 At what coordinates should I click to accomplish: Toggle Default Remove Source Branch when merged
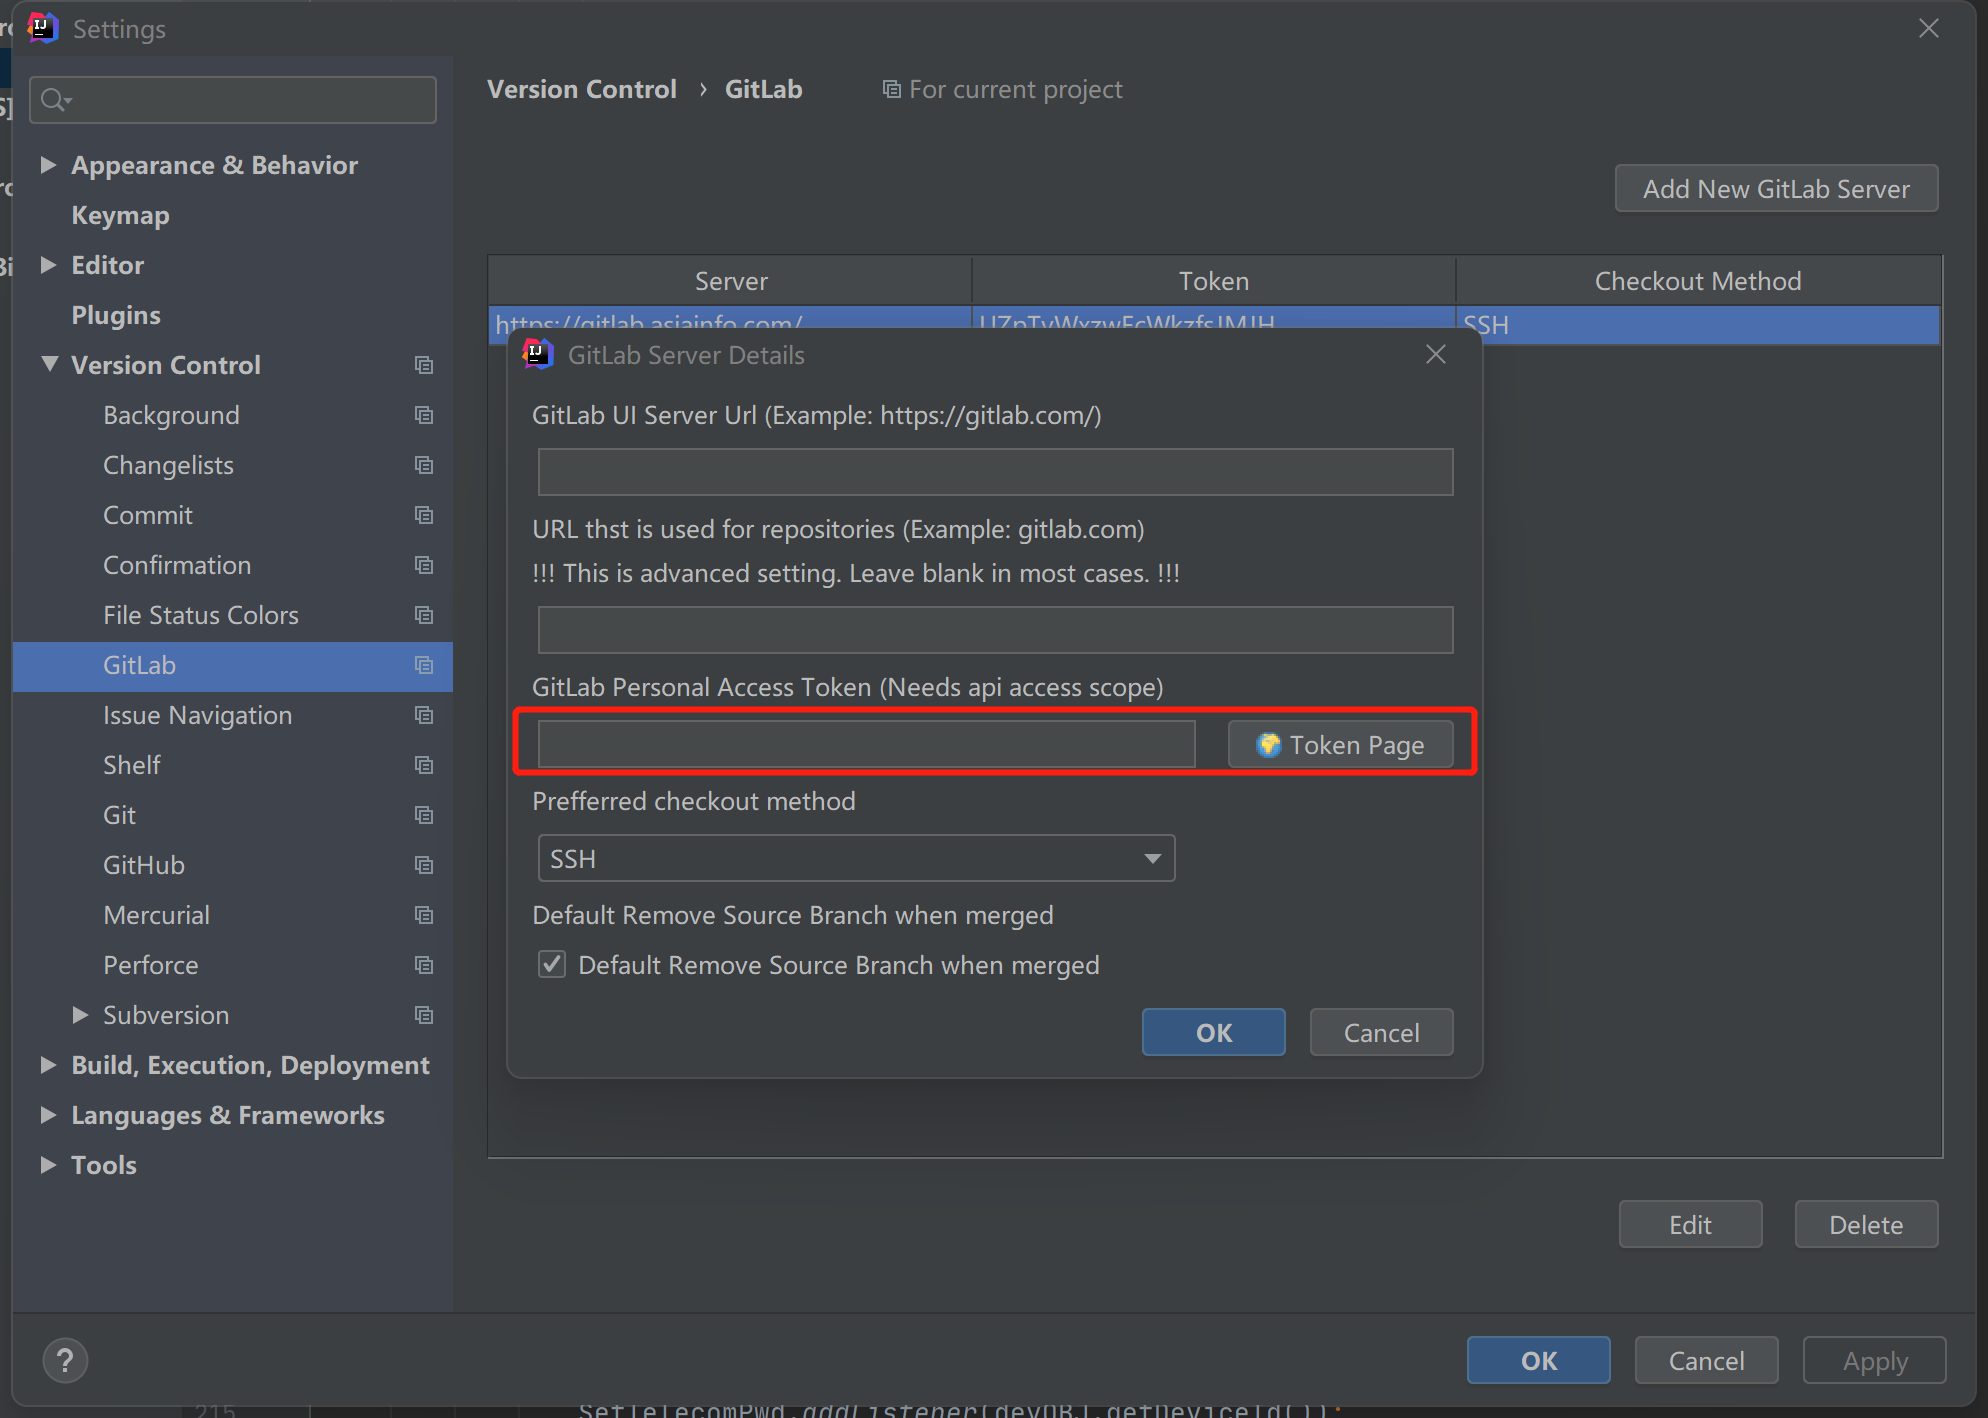pyautogui.click(x=552, y=965)
